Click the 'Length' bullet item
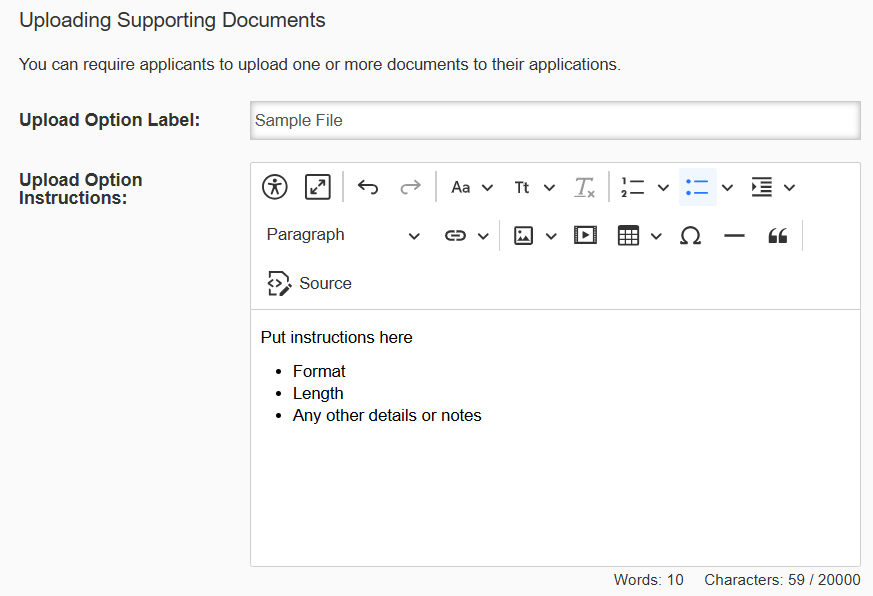Viewport: 873px width, 596px height. tap(318, 393)
